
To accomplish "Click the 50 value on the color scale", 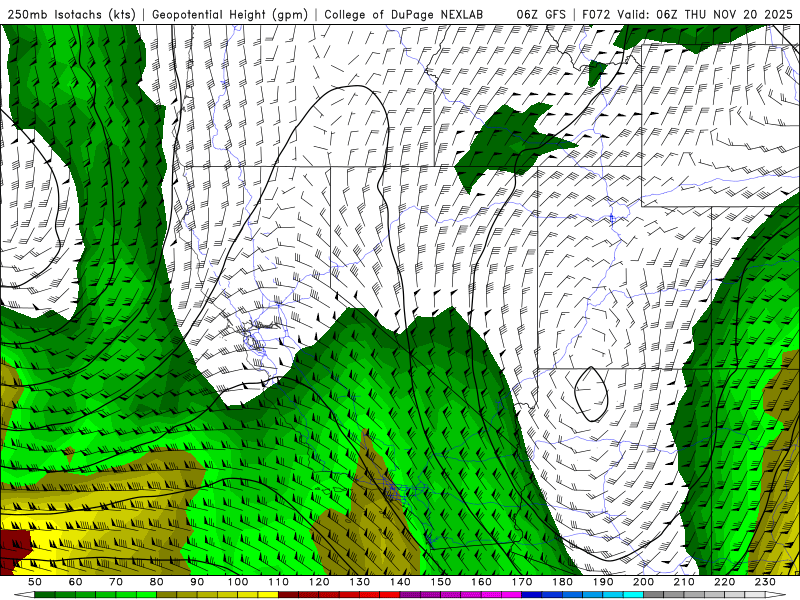I will (35, 582).
